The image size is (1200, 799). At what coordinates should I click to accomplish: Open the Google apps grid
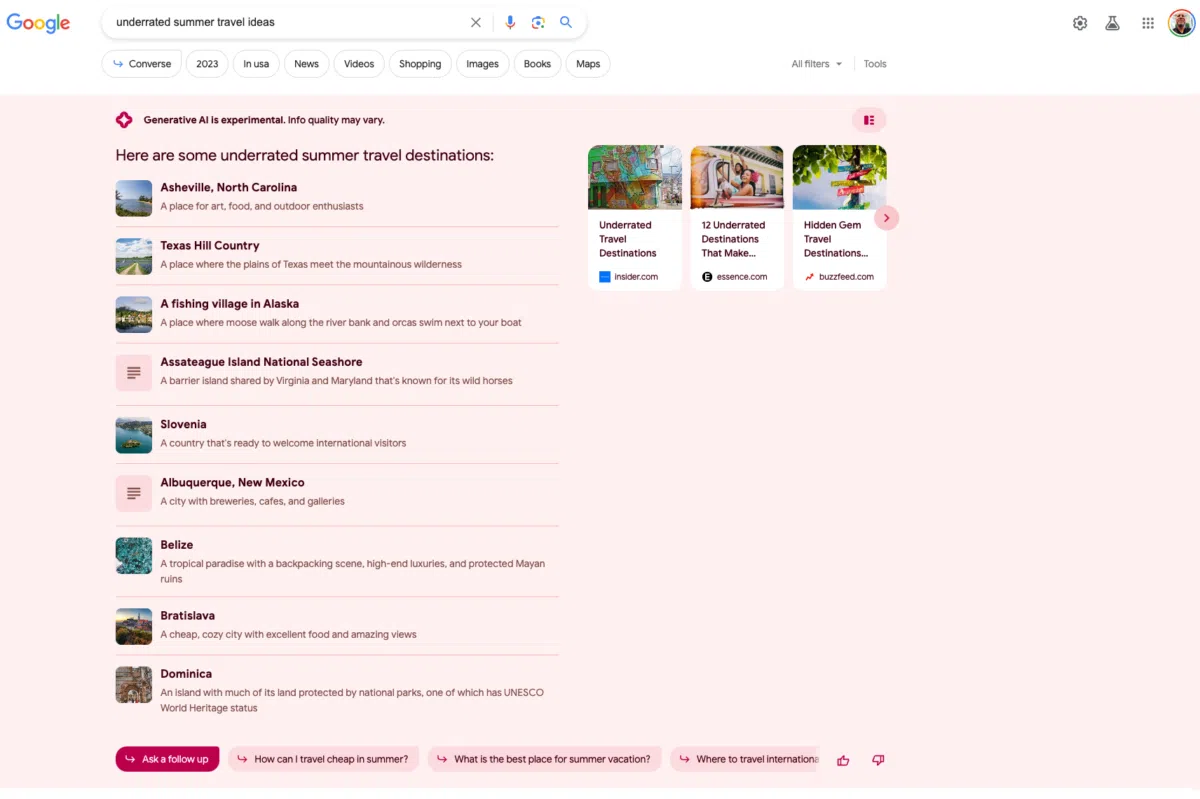click(1148, 23)
